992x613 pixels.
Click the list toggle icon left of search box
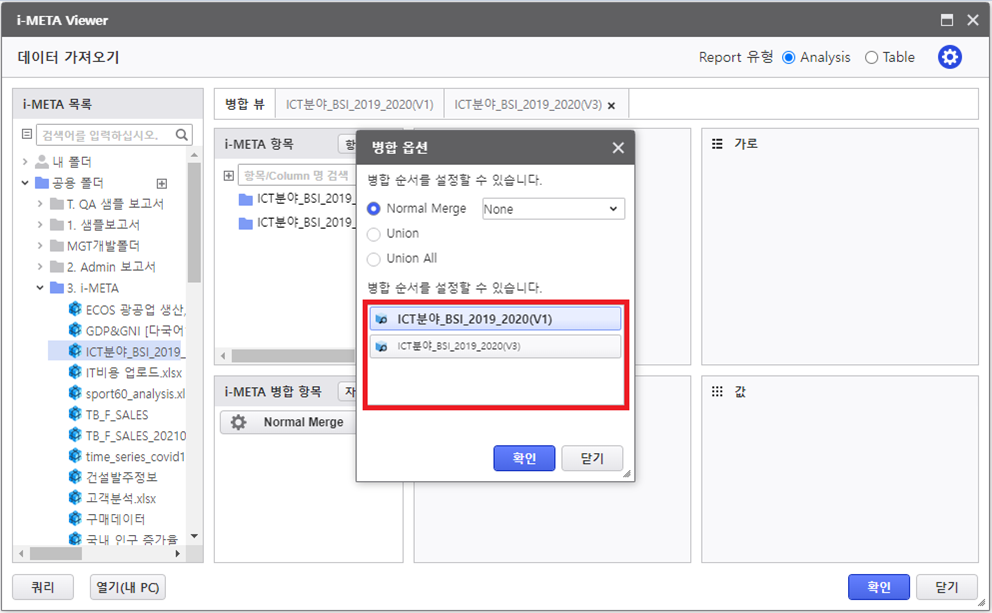[27, 135]
